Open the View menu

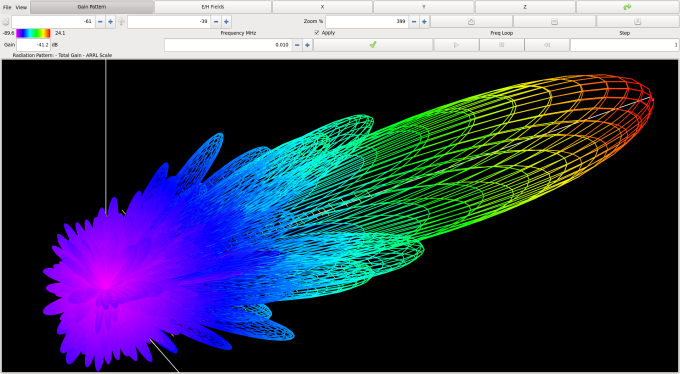tap(21, 7)
